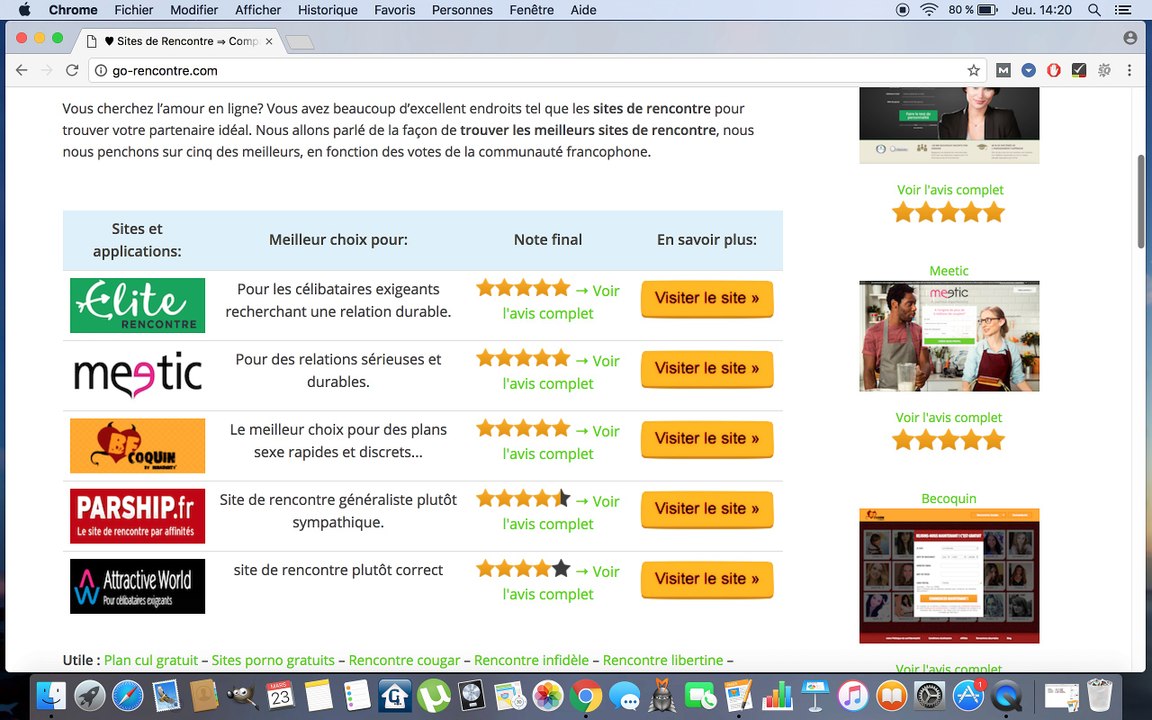Open QuickTime Player in the dock
The height and width of the screenshot is (720, 1152).
(1006, 695)
